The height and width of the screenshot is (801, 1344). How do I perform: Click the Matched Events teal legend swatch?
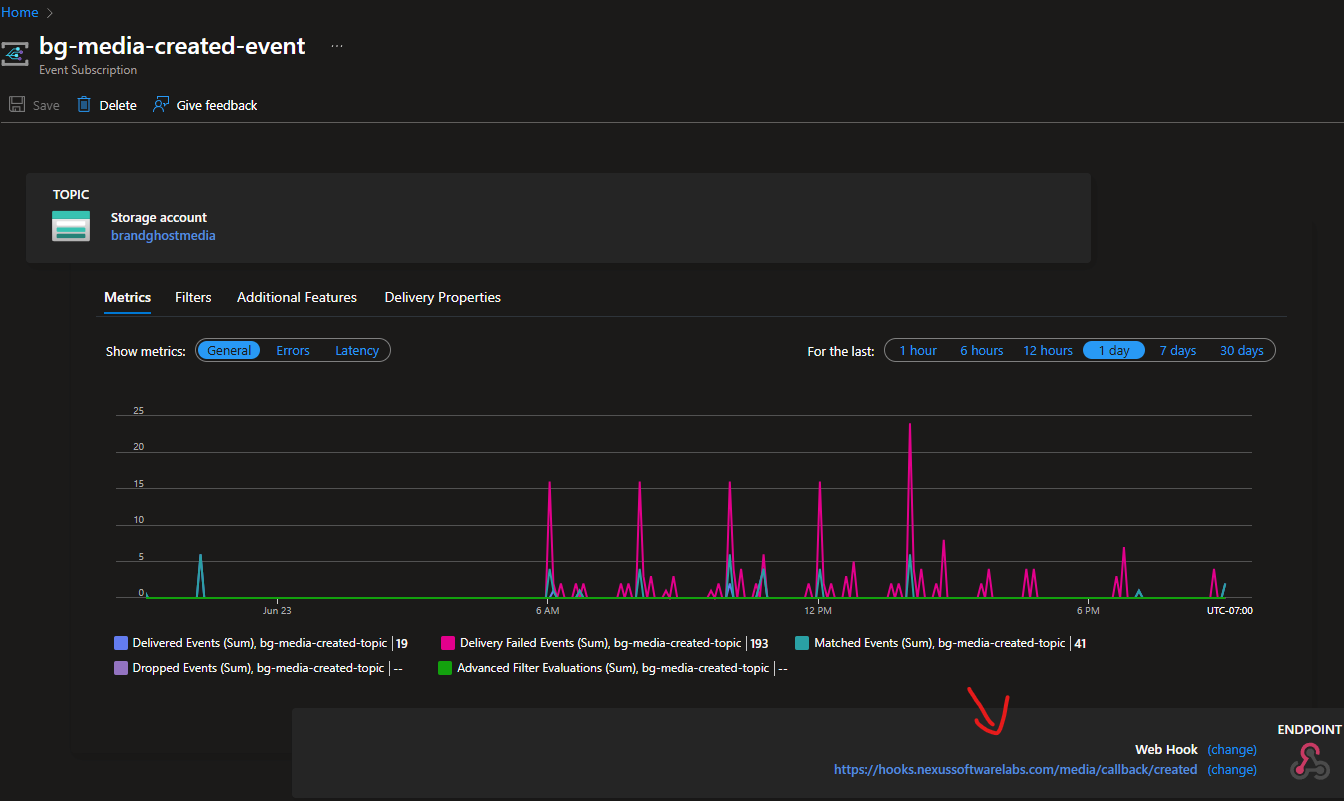802,643
